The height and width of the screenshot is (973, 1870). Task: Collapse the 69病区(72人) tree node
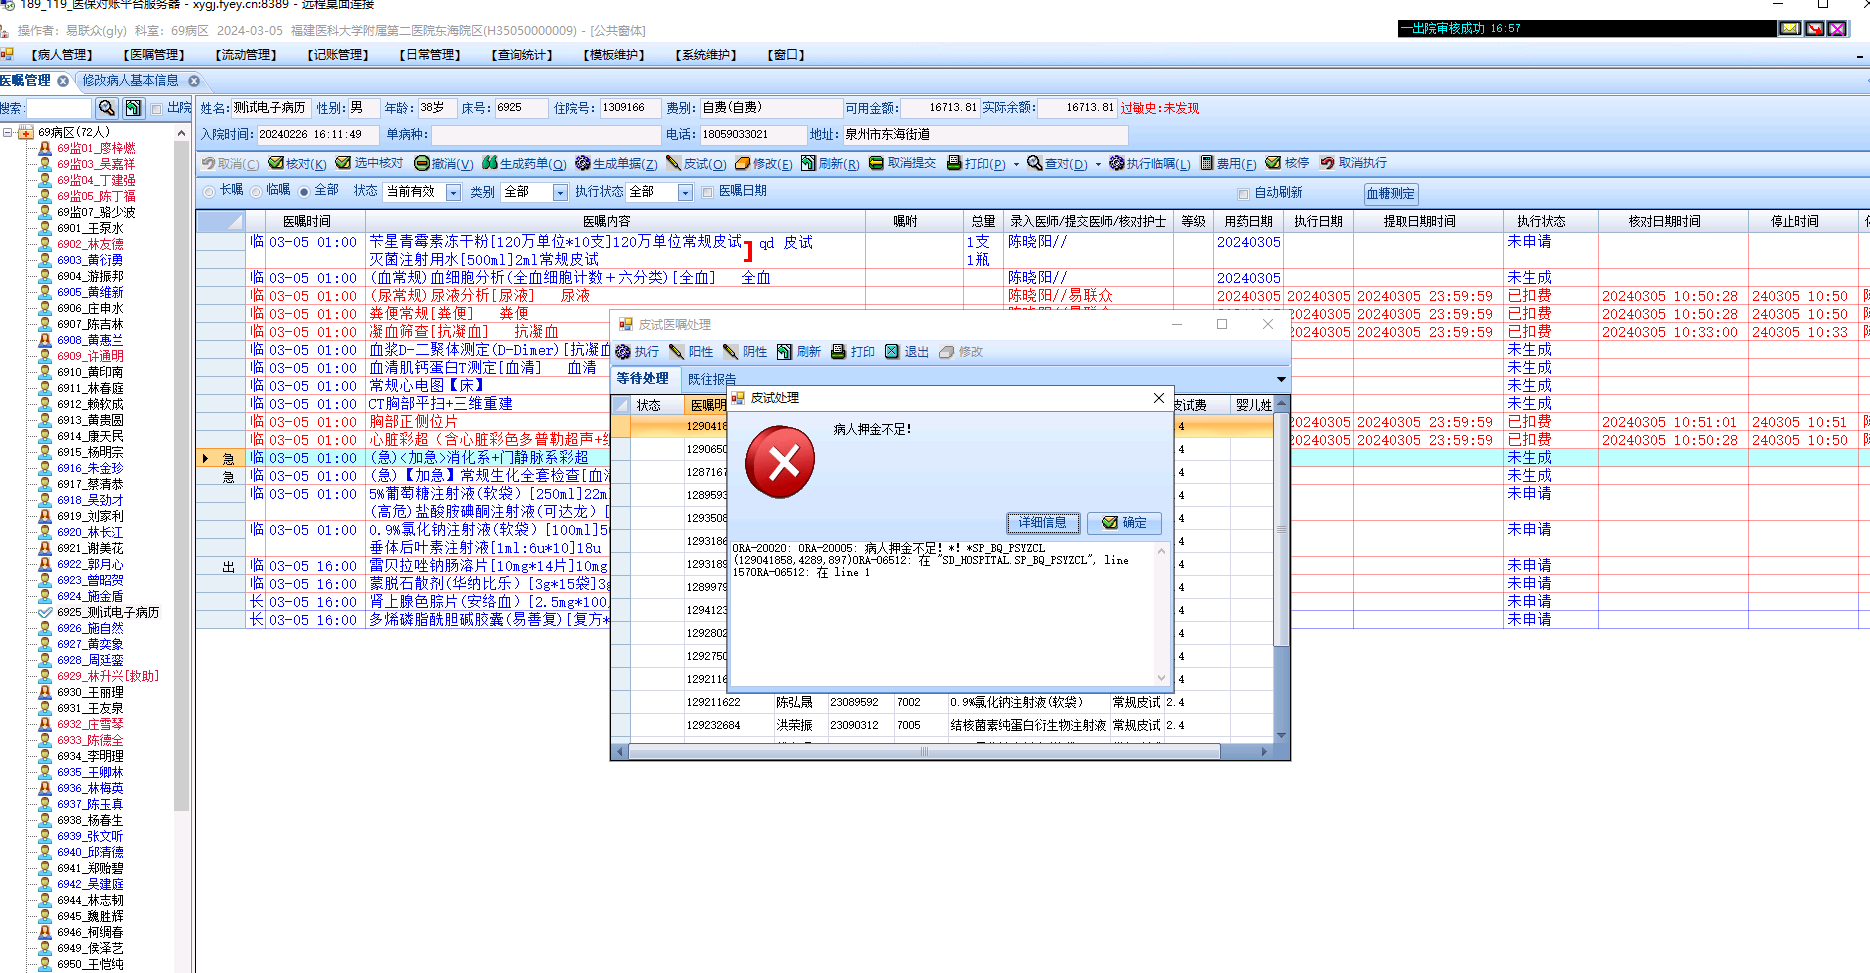coord(8,132)
